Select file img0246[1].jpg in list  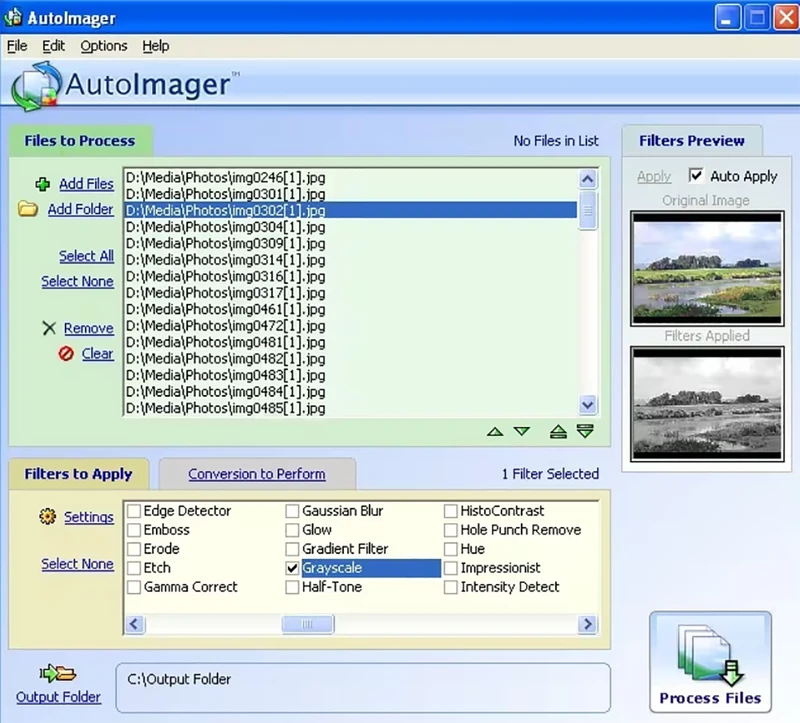(351, 178)
